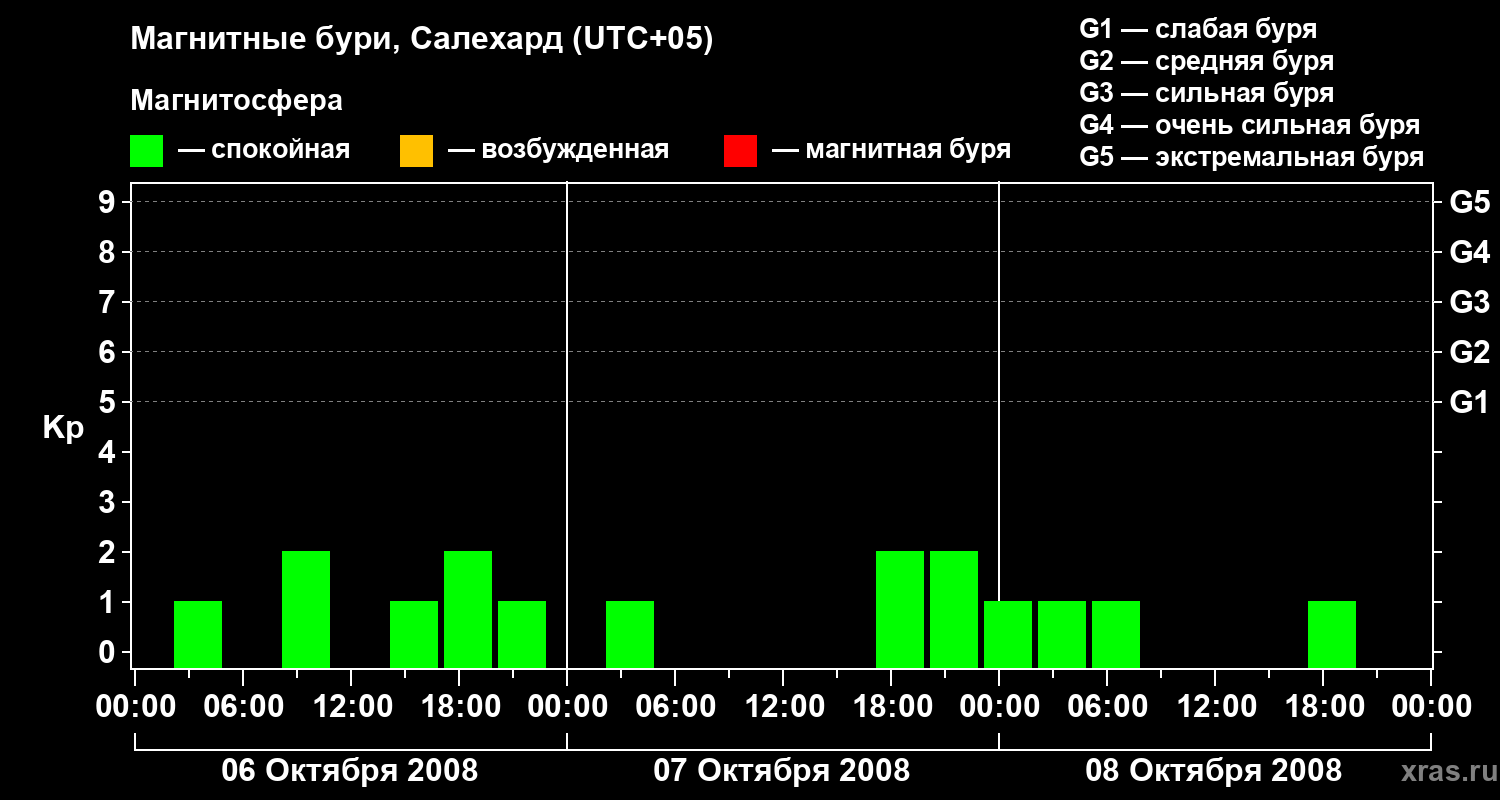Click the red 'магнитная буря' legend swatch

tap(740, 151)
